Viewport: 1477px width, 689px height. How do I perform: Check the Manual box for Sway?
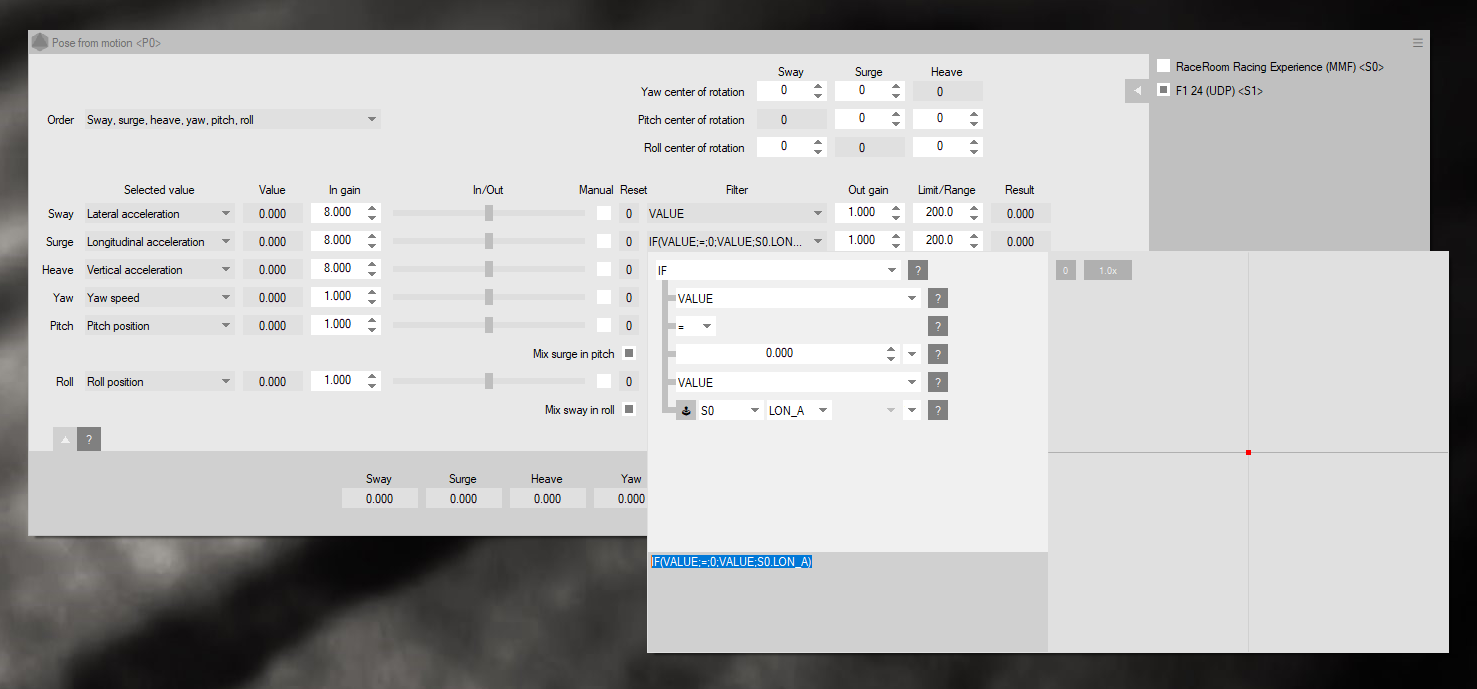point(603,213)
